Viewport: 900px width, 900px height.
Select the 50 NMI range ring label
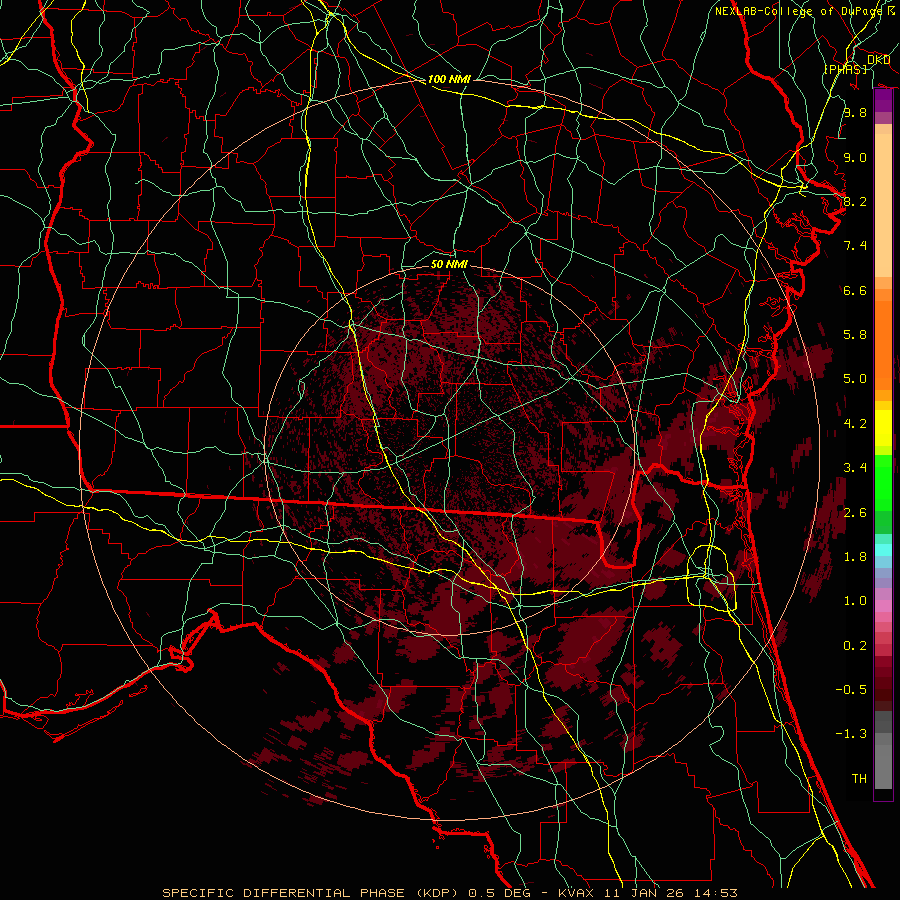[449, 265]
